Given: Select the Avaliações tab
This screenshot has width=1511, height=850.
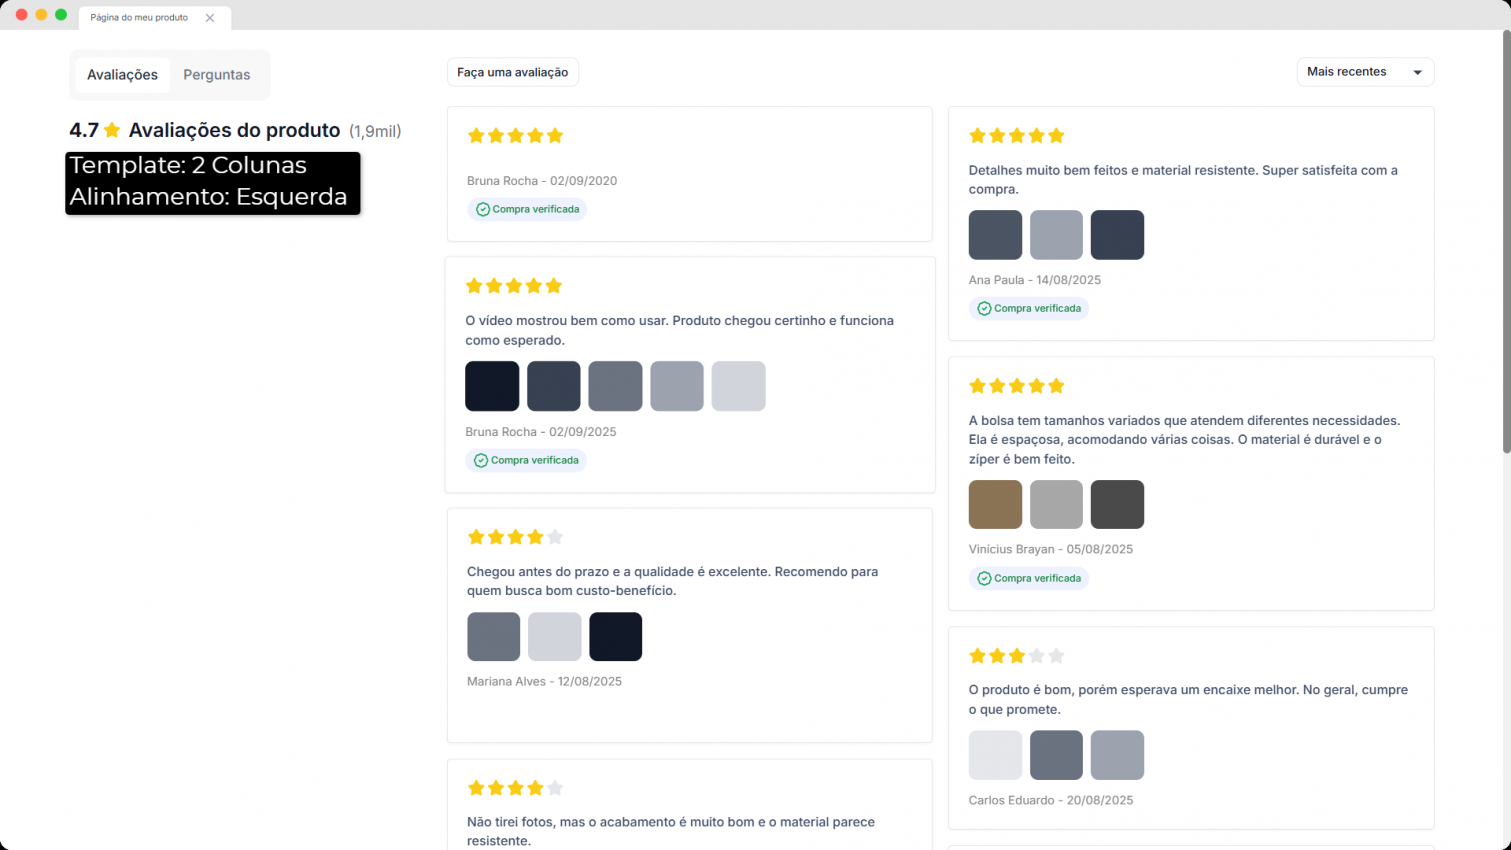Looking at the screenshot, I should coord(122,75).
